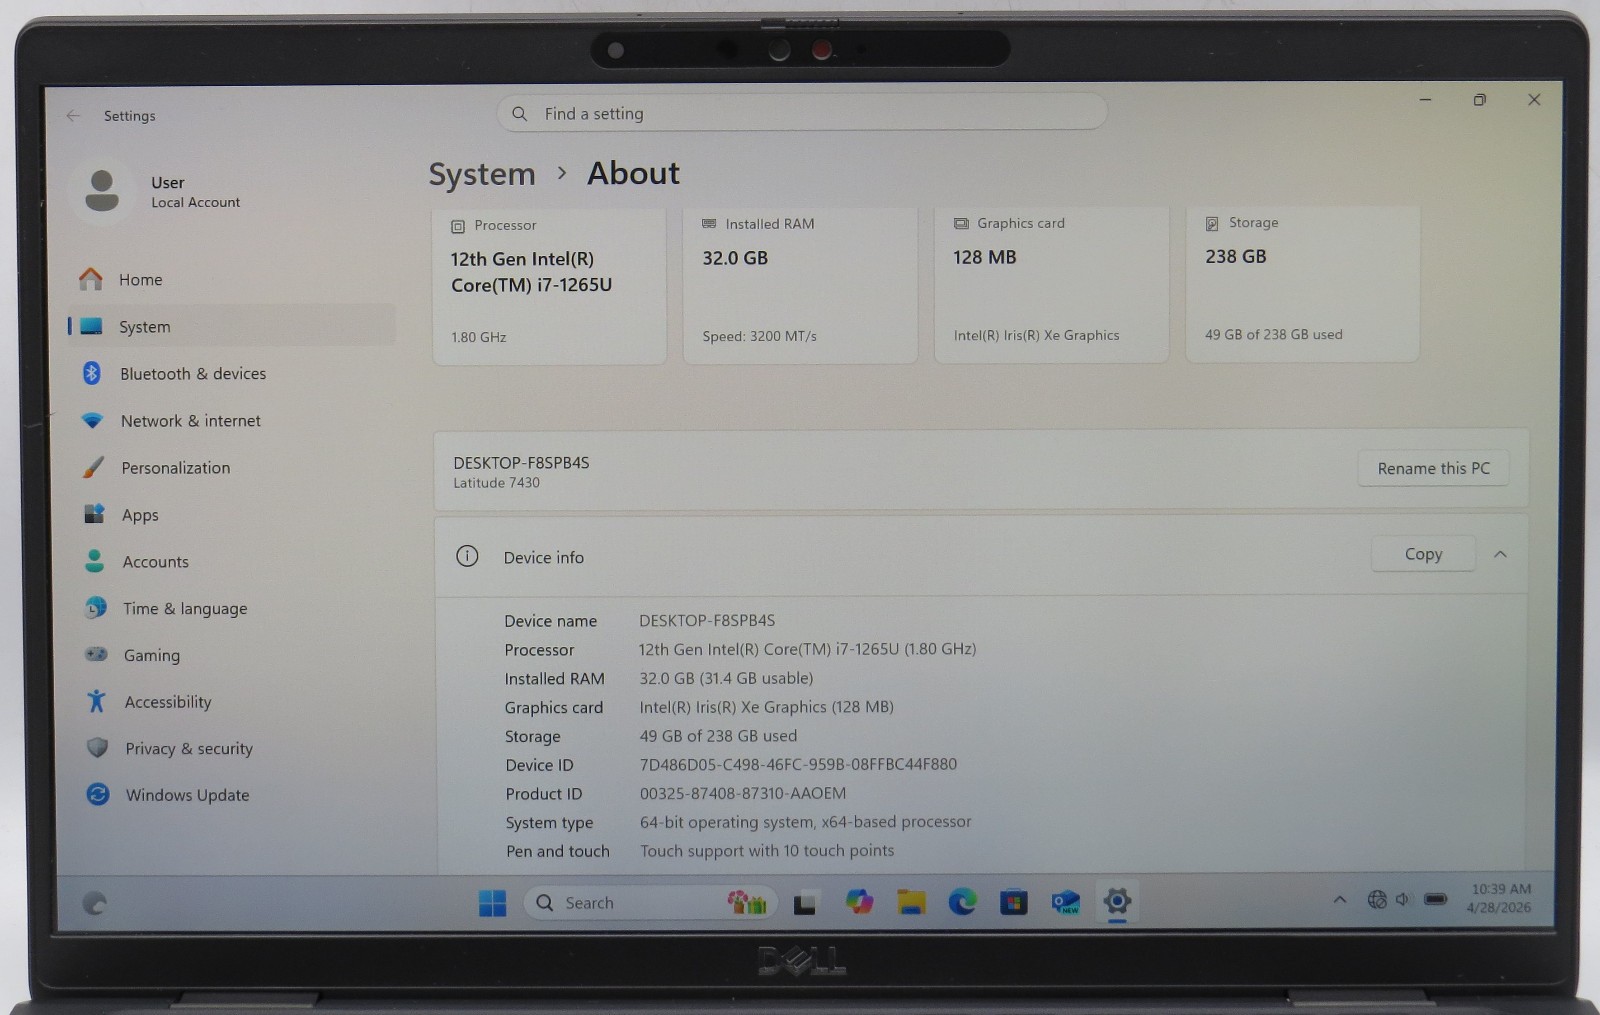1600x1015 pixels.
Task: Open the Outlook mail icon on taskbar
Action: coord(1065,902)
